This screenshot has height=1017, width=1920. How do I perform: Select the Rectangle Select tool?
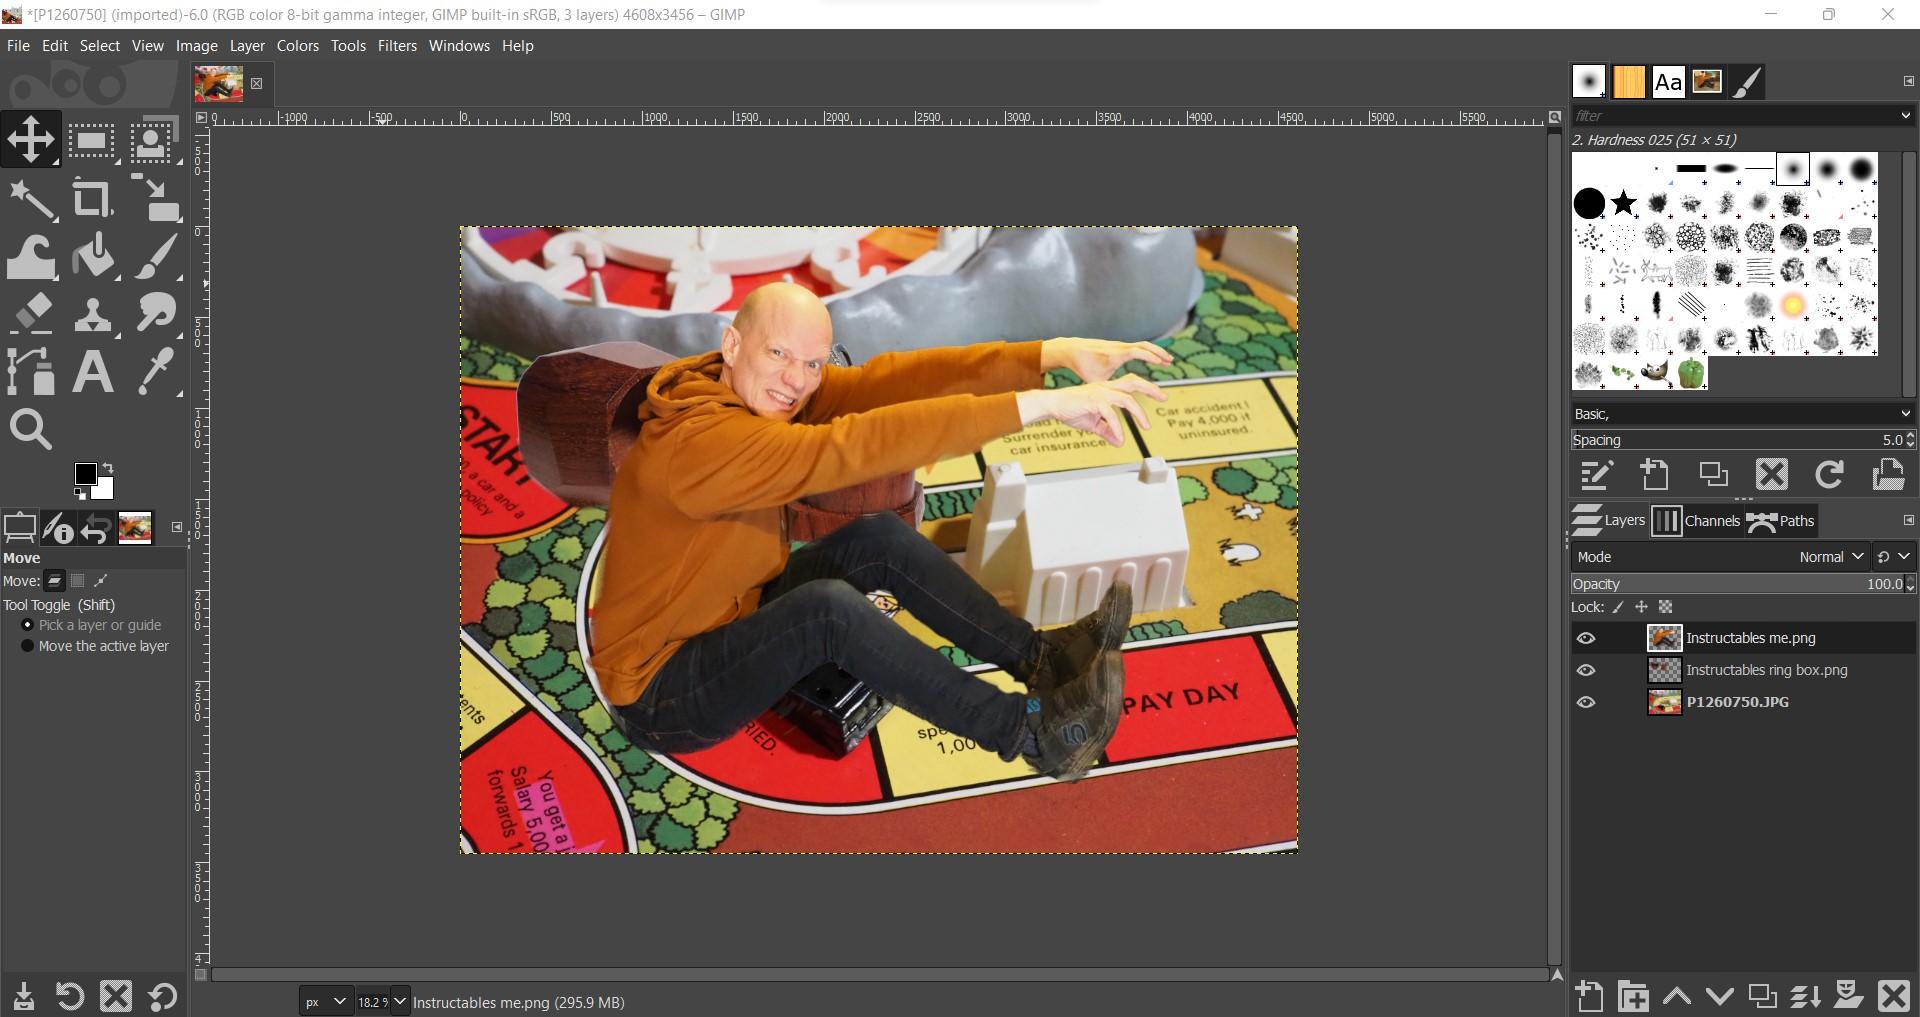(92, 140)
